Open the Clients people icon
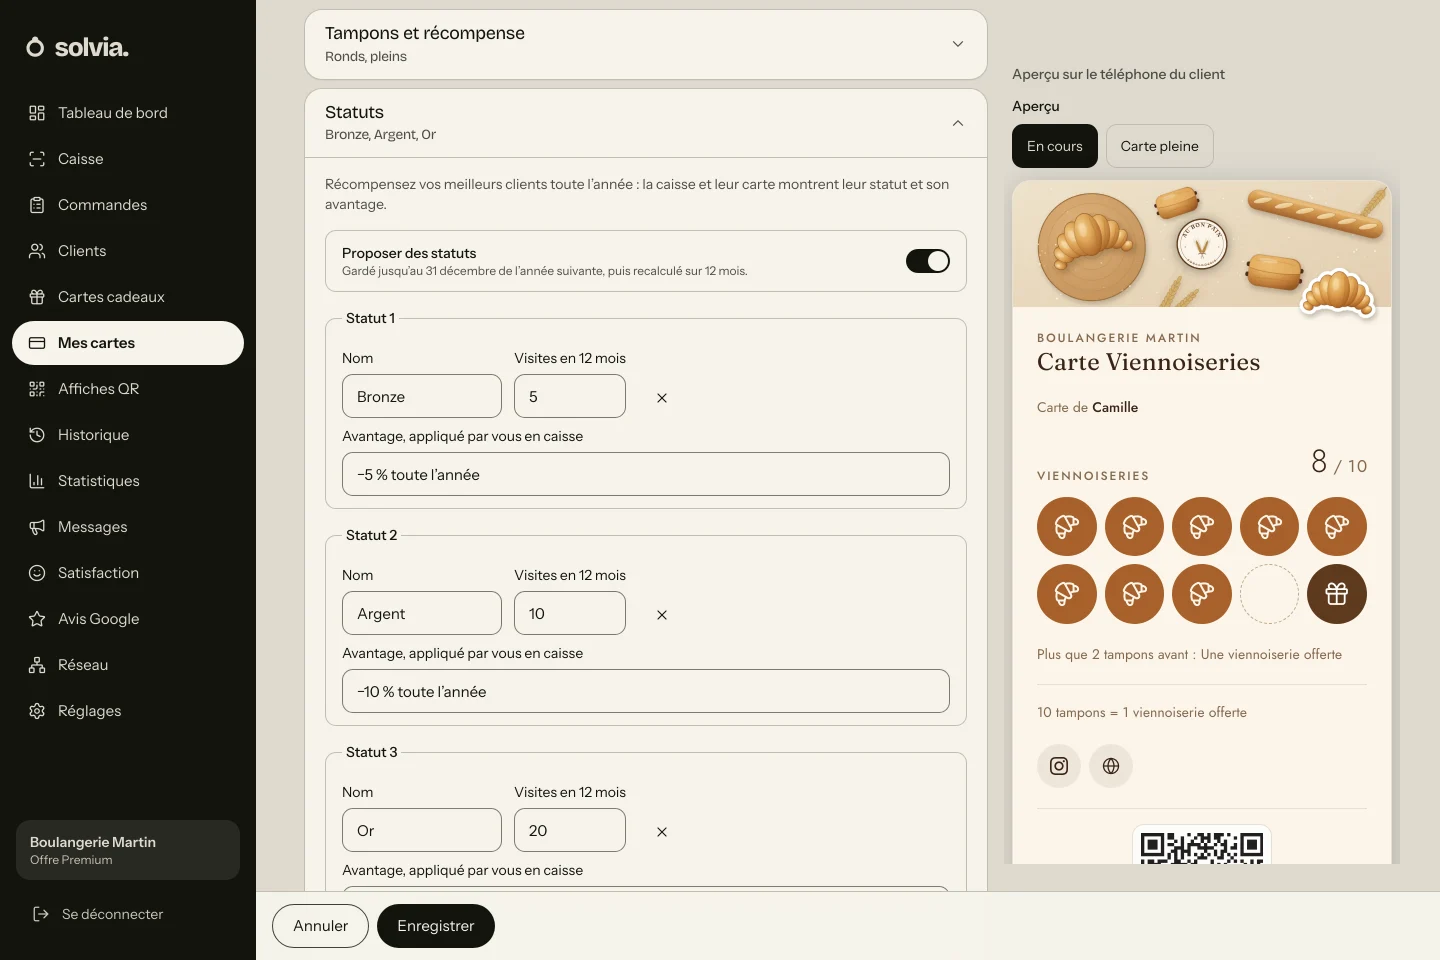Image resolution: width=1440 pixels, height=960 pixels. coord(37,251)
